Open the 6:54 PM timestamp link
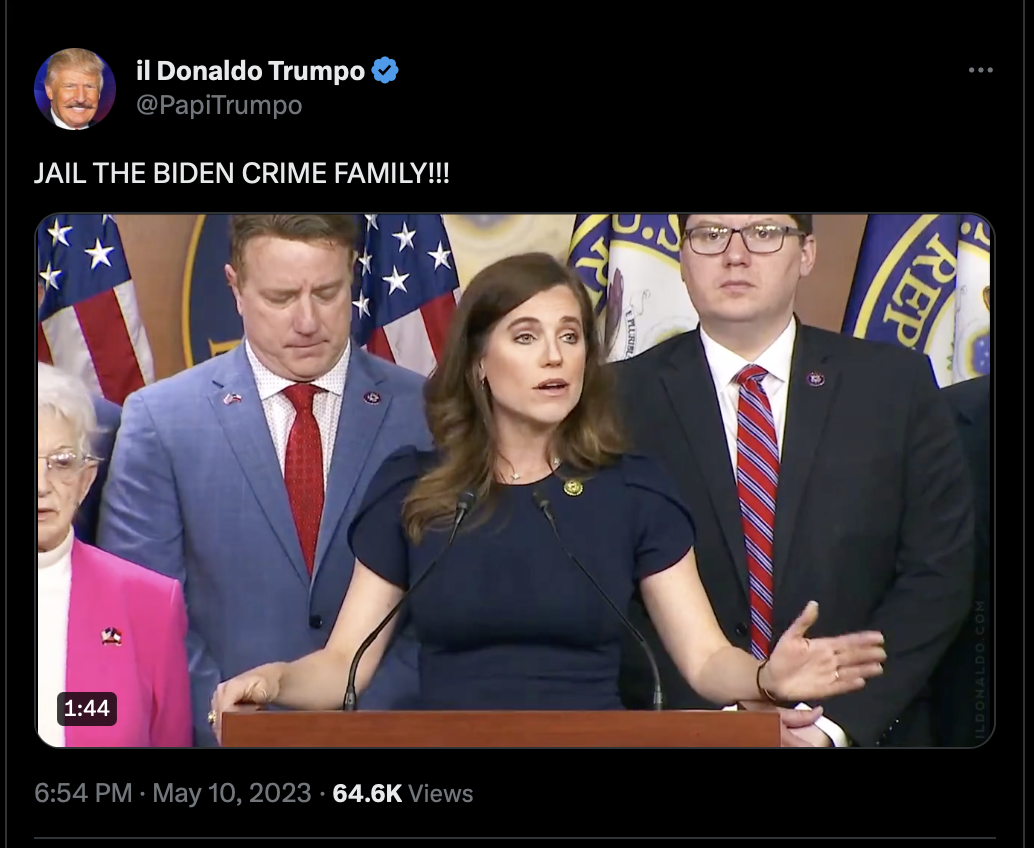Image resolution: width=1034 pixels, height=848 pixels. [83, 793]
